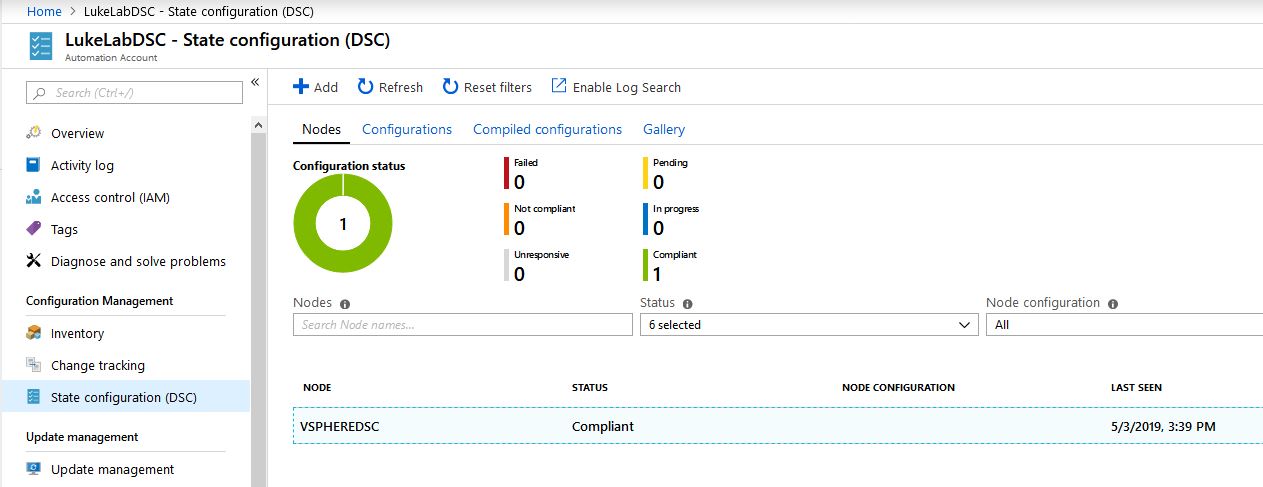
Task: Click the purple Tags icon
Action: pyautogui.click(x=33, y=229)
